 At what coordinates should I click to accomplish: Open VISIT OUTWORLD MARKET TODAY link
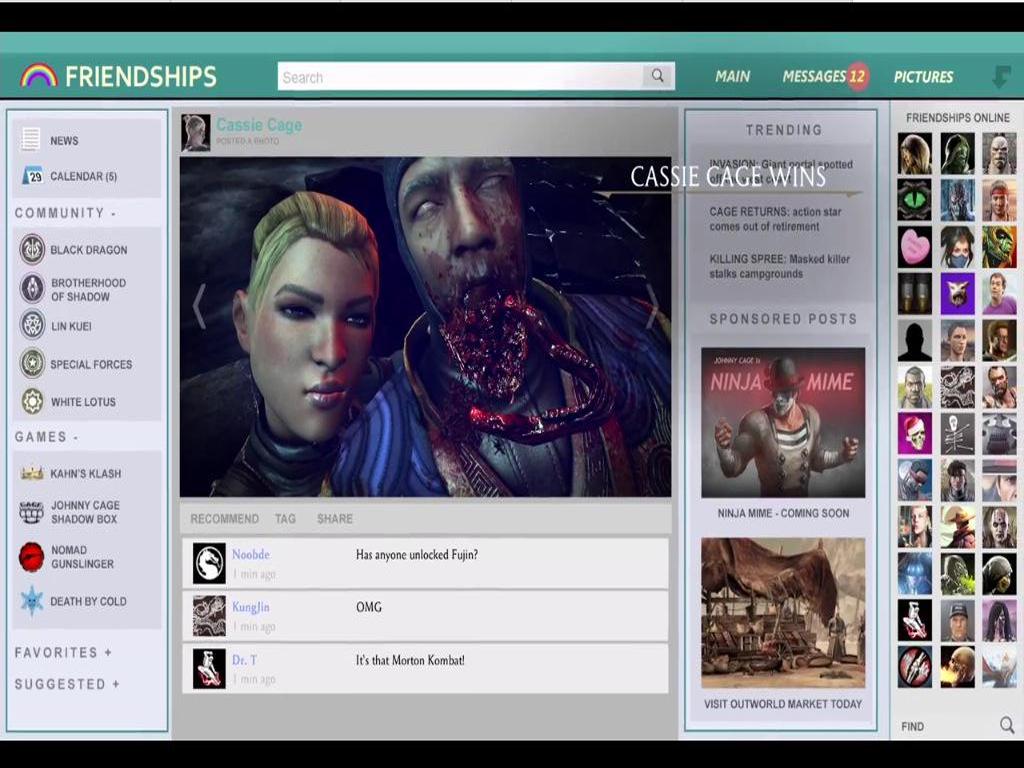coord(783,704)
